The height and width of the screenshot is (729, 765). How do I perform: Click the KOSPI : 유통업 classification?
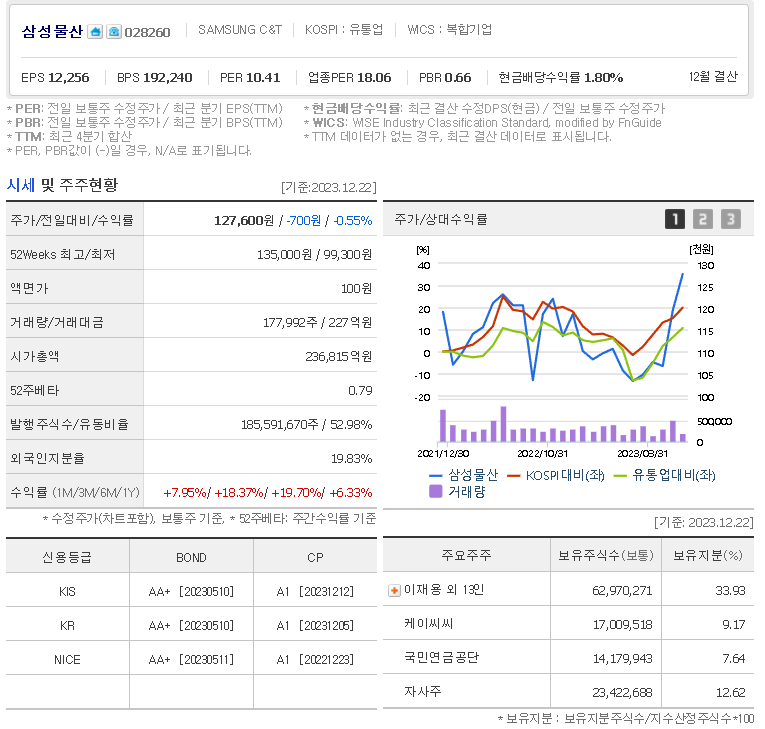[344, 30]
